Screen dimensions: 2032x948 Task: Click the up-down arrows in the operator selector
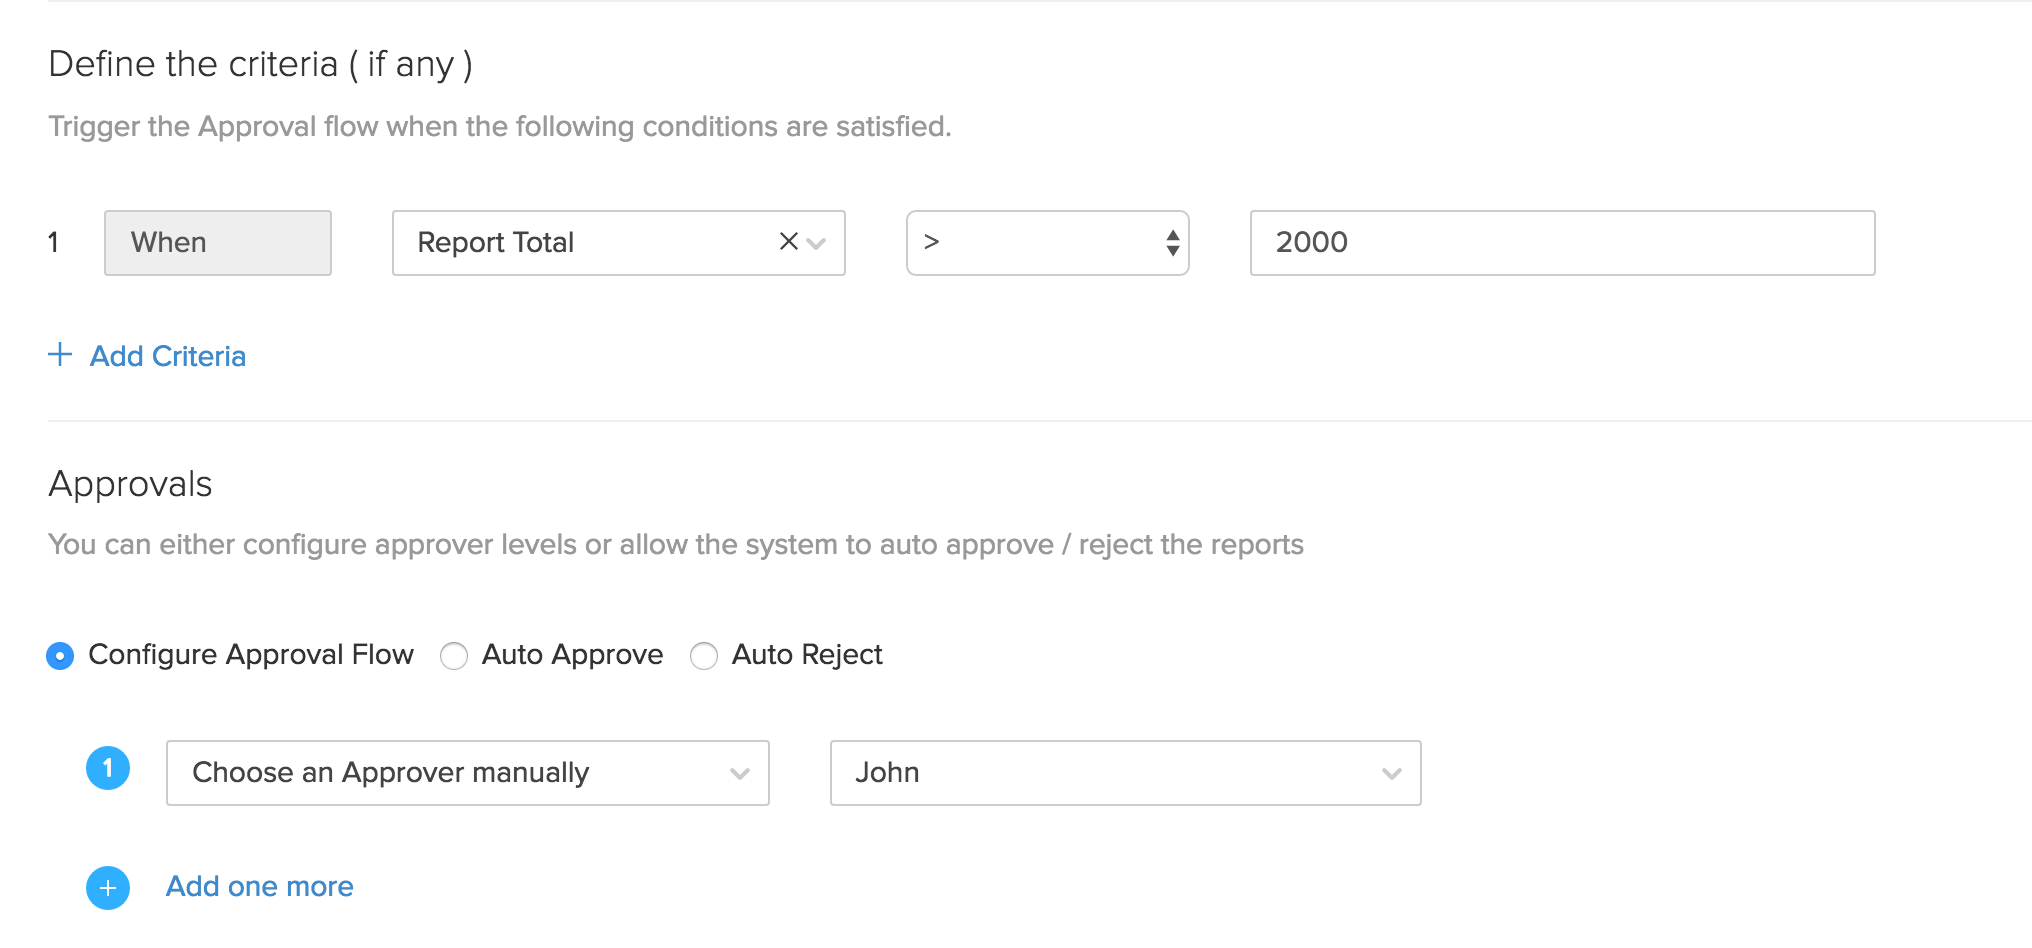click(1172, 243)
